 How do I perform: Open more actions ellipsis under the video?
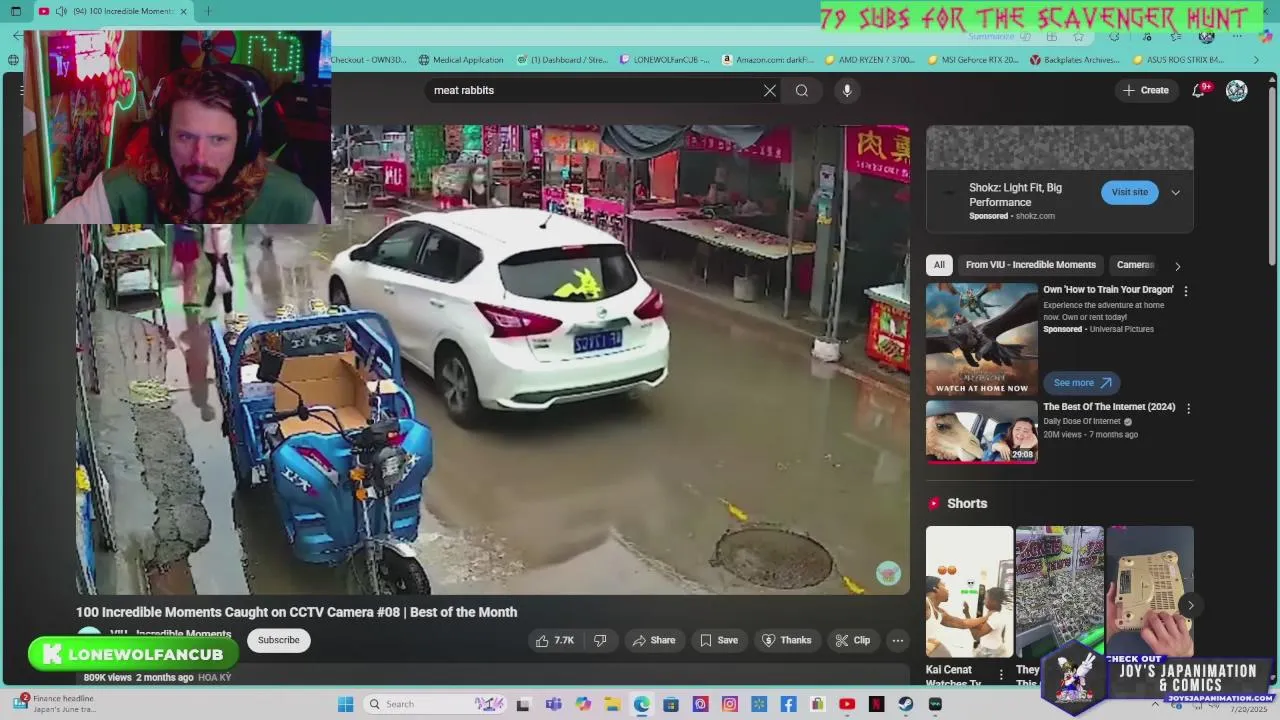[x=898, y=640]
